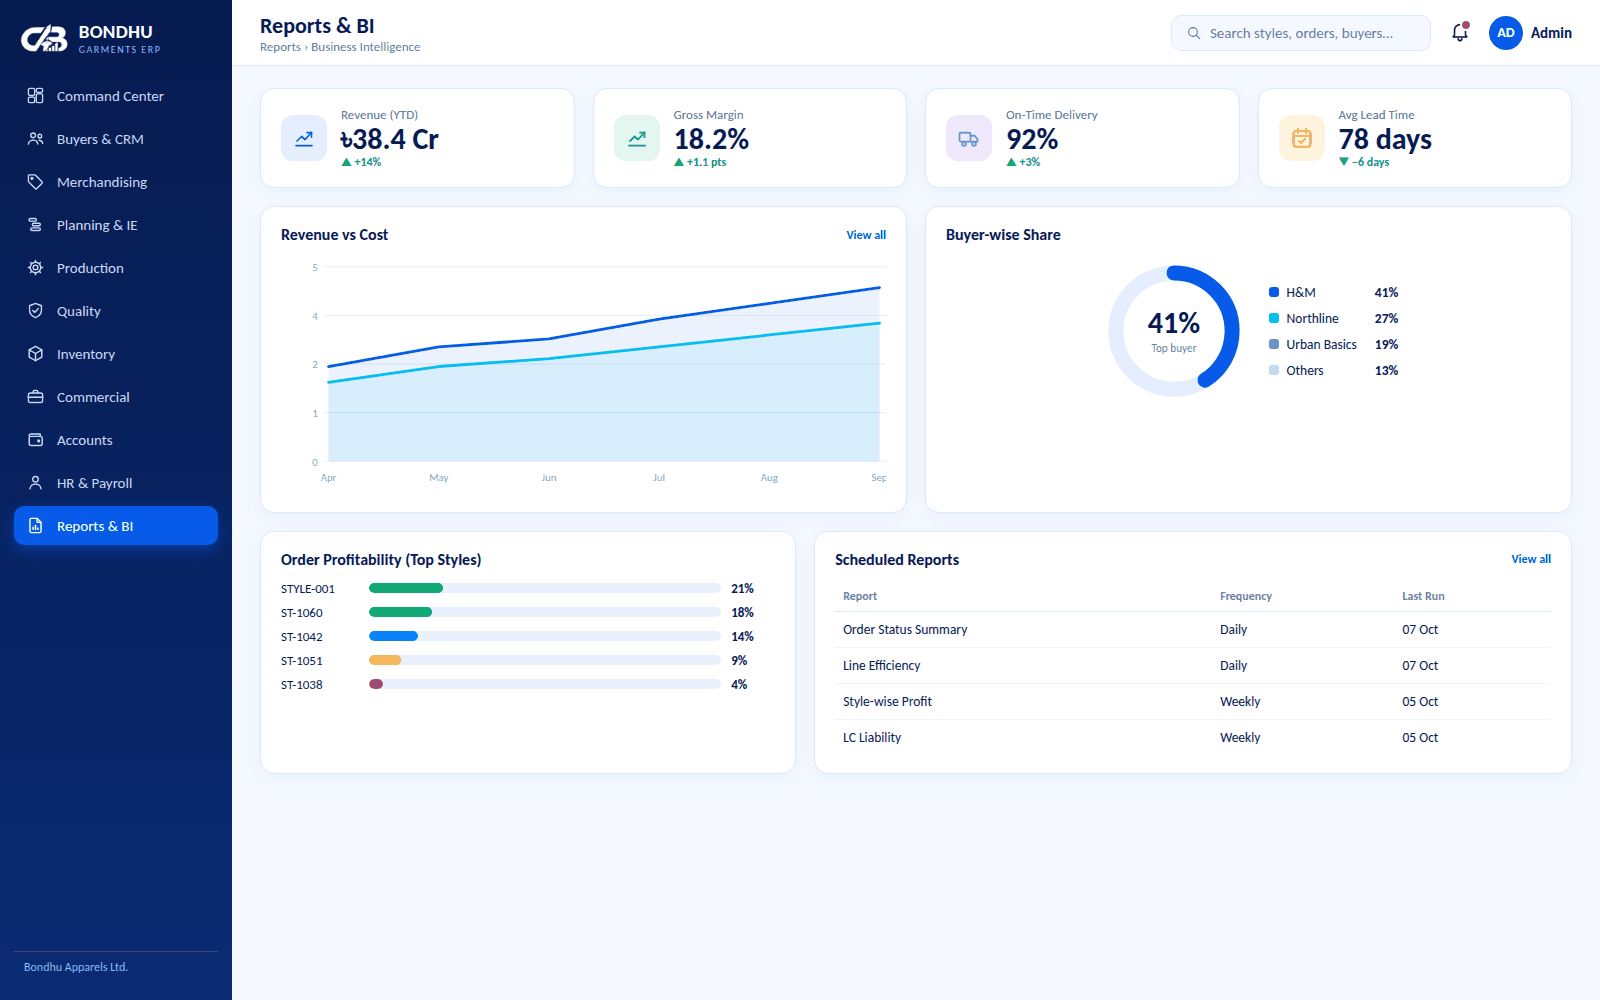This screenshot has width=1600, height=1000.
Task: Click the On-Time Delivery truck icon
Action: pyautogui.click(x=969, y=138)
